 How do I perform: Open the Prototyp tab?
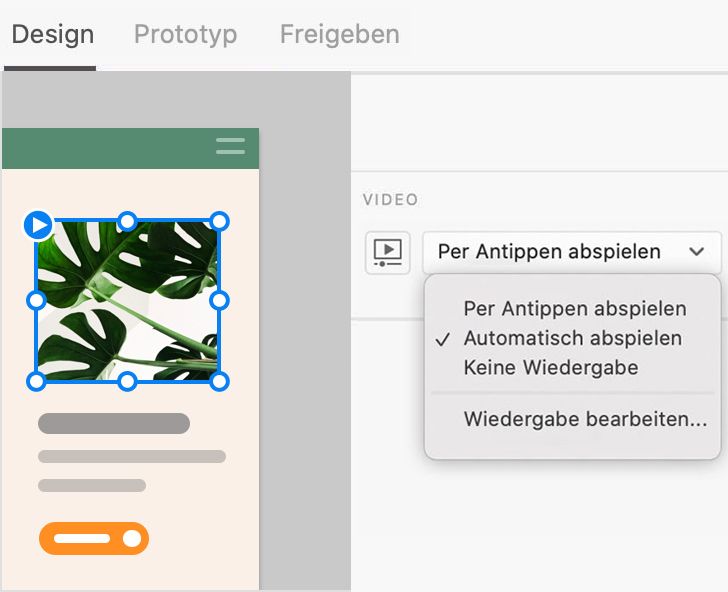click(x=185, y=35)
